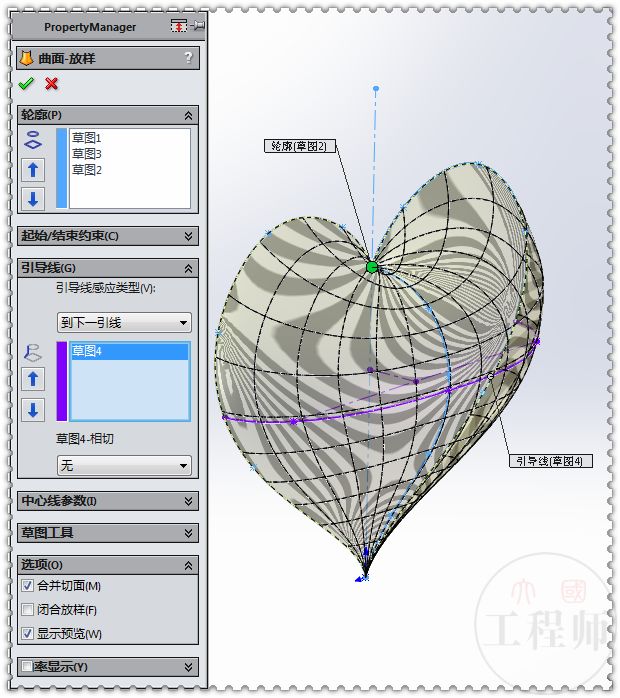Select guide curve 草图4 entry

click(130, 351)
